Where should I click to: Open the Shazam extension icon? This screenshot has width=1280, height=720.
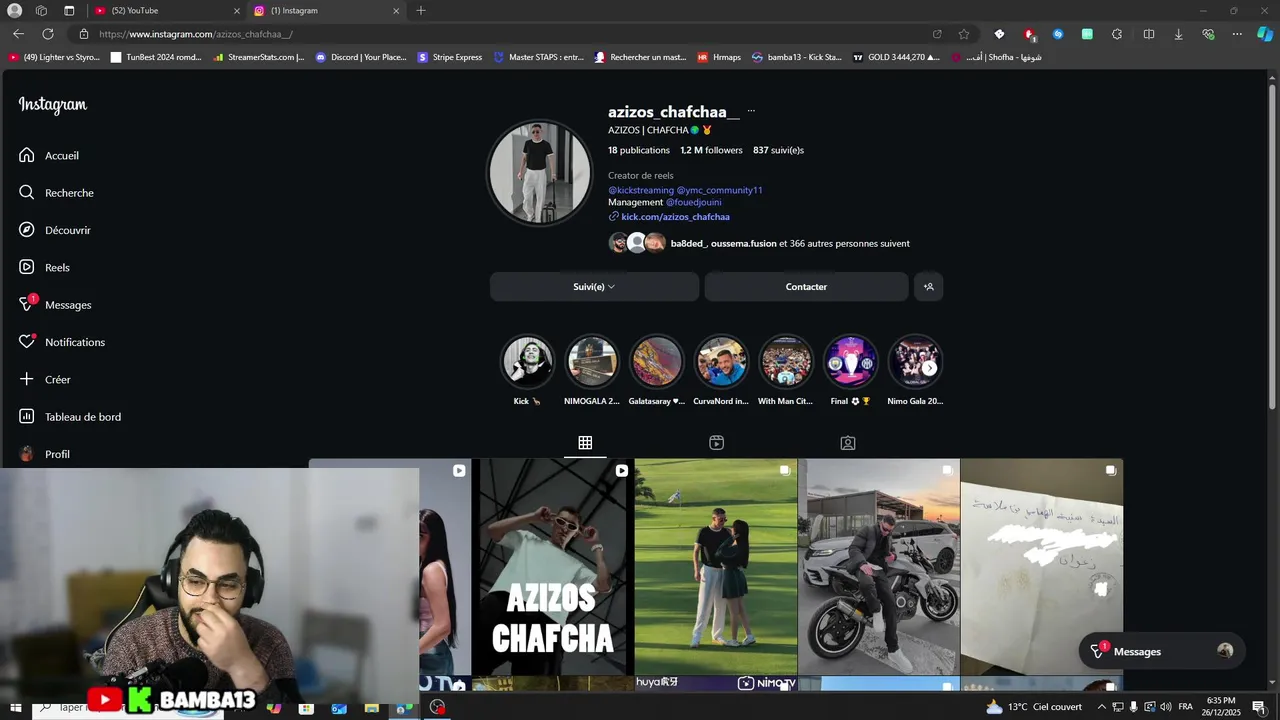[1058, 34]
